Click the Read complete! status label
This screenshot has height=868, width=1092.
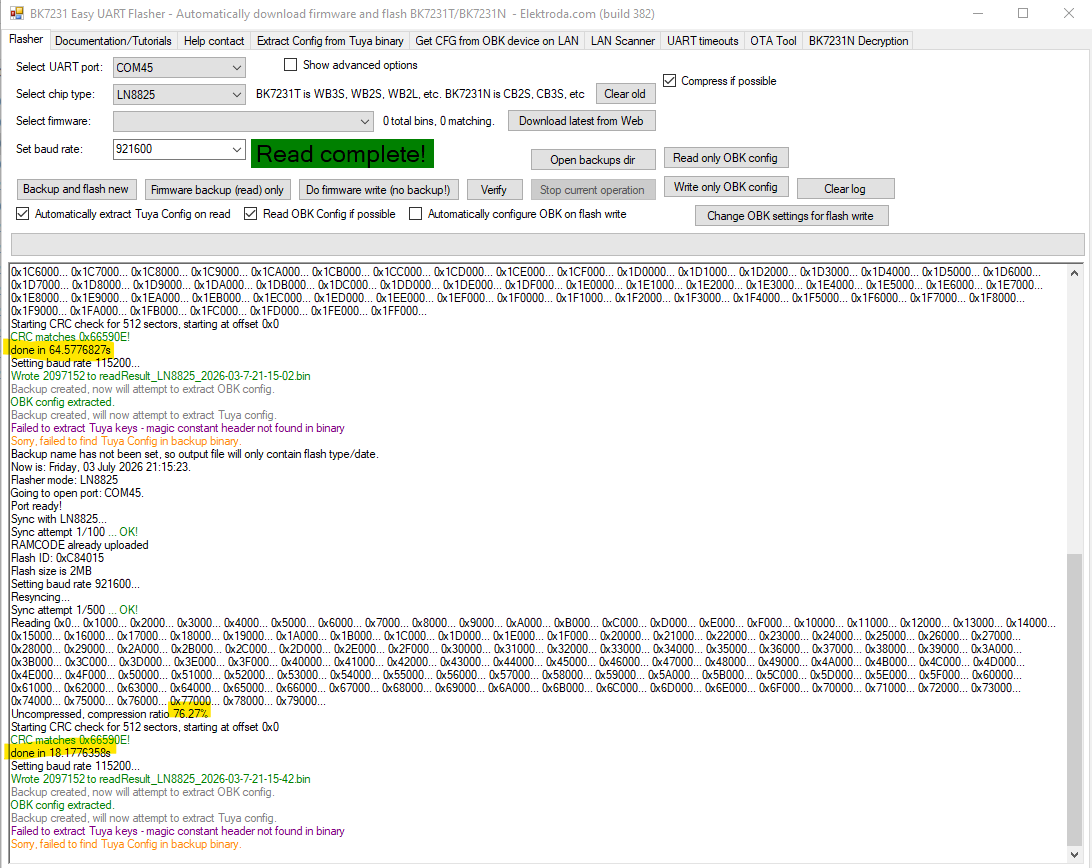pyautogui.click(x=342, y=153)
